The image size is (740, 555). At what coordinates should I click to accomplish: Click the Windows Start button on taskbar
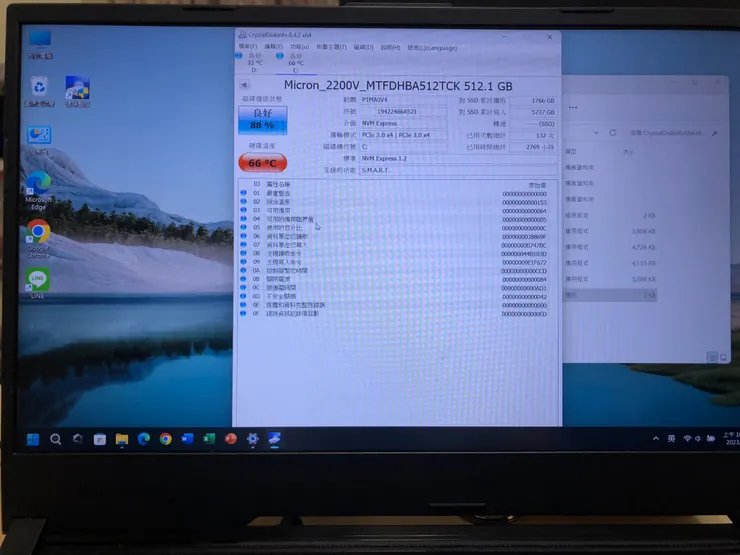click(x=33, y=439)
